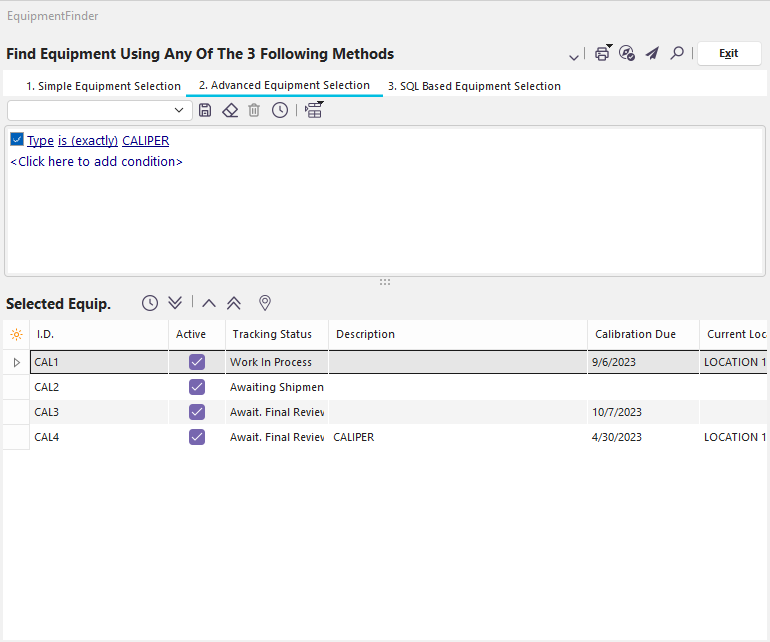The image size is (770, 642).
Task: Click the 'Click here to add condition' link
Action: (x=96, y=161)
